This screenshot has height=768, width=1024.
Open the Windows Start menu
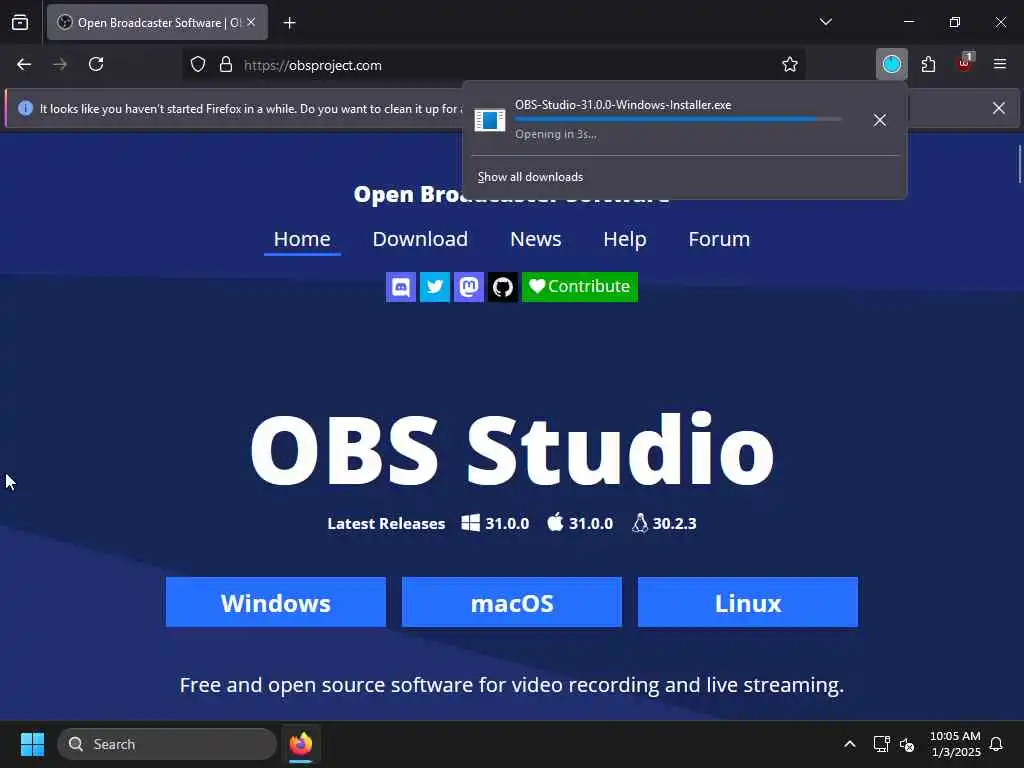(32, 744)
